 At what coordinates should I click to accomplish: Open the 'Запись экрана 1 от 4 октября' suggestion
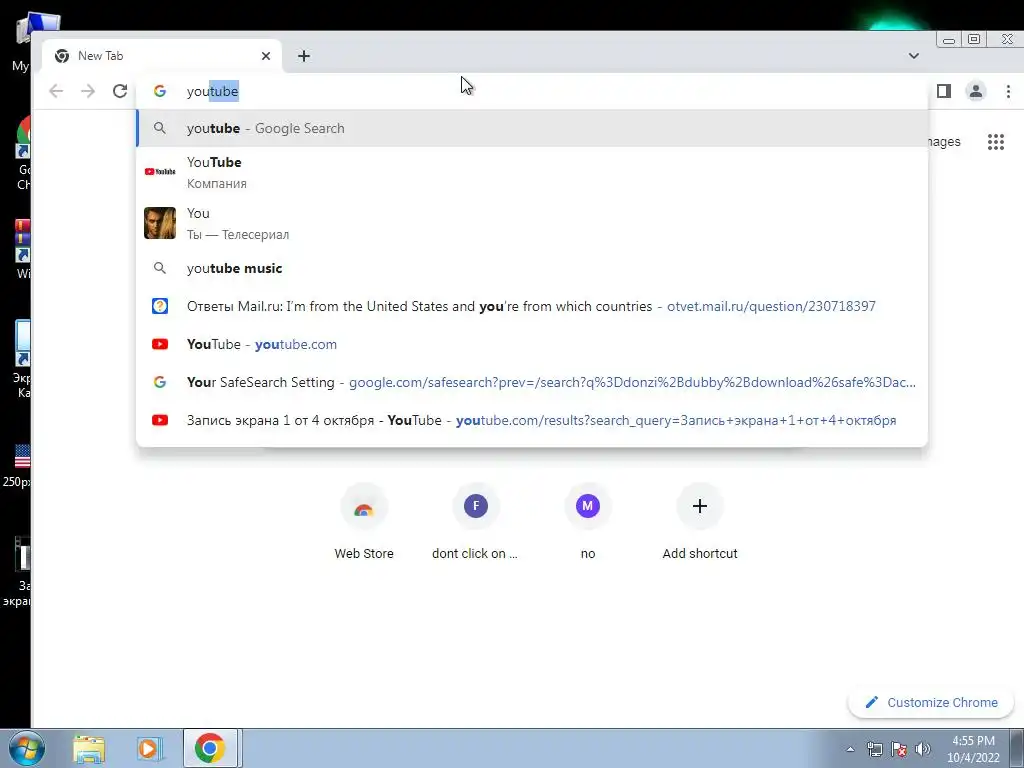pos(532,420)
